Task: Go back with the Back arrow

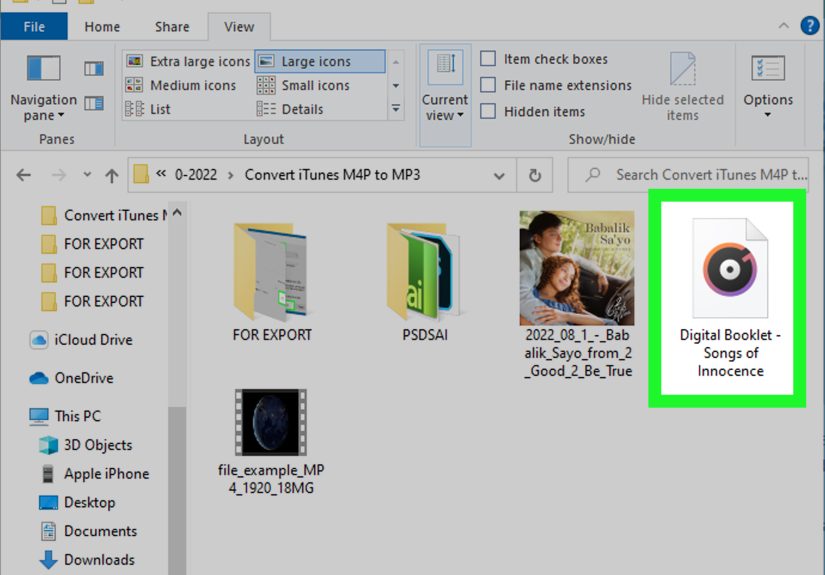Action: 24,175
